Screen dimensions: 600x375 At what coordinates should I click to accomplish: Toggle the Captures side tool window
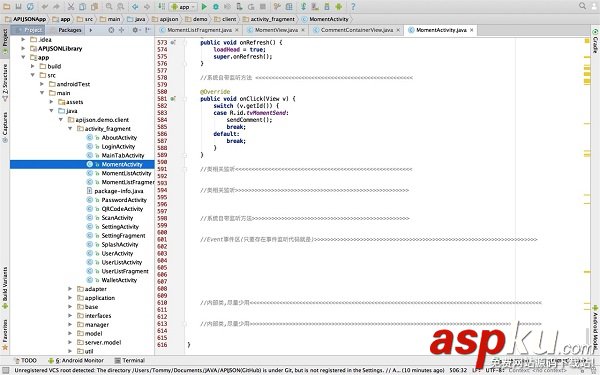(x=5, y=127)
